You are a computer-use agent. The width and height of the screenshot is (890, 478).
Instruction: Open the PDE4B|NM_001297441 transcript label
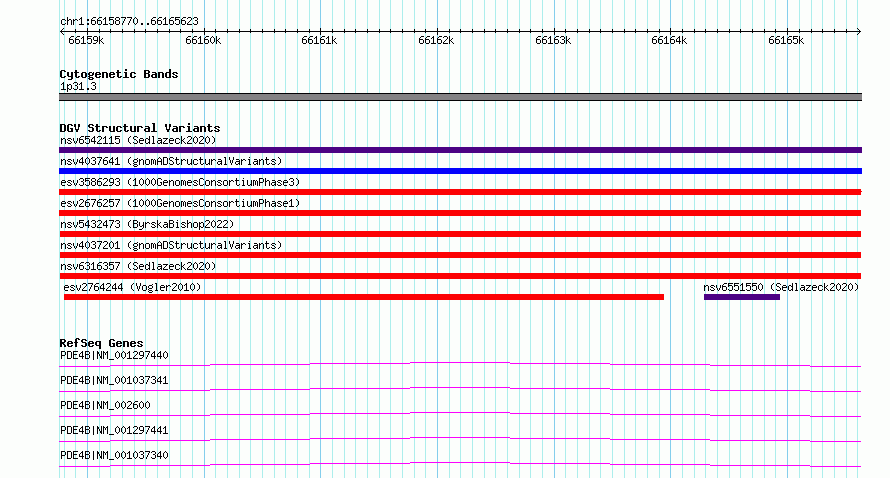coord(114,430)
